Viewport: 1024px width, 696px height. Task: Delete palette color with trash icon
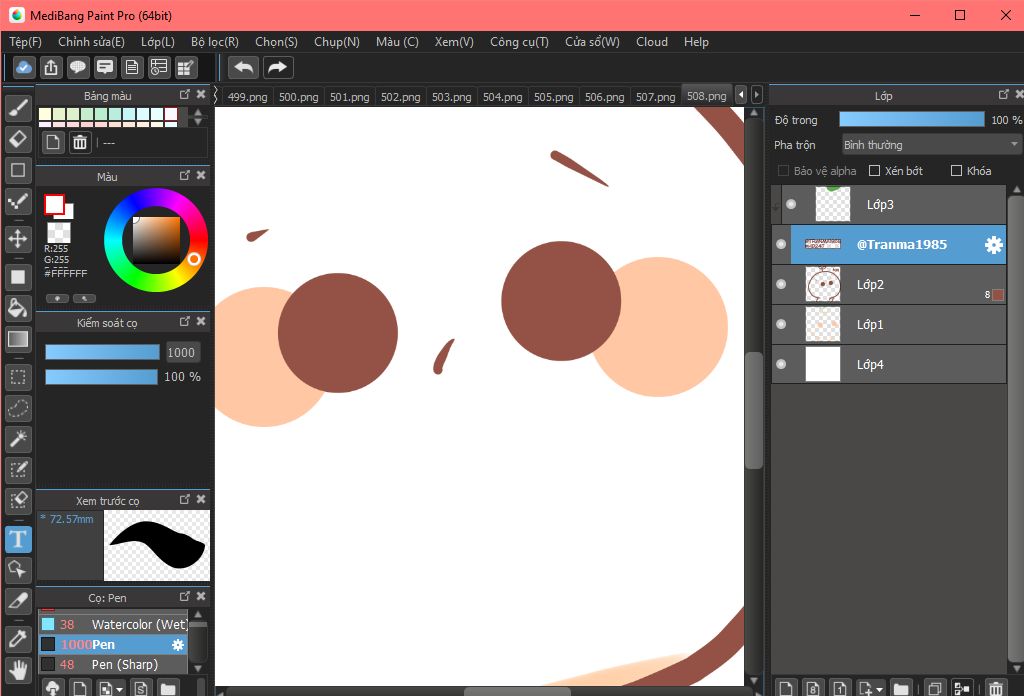click(x=80, y=142)
